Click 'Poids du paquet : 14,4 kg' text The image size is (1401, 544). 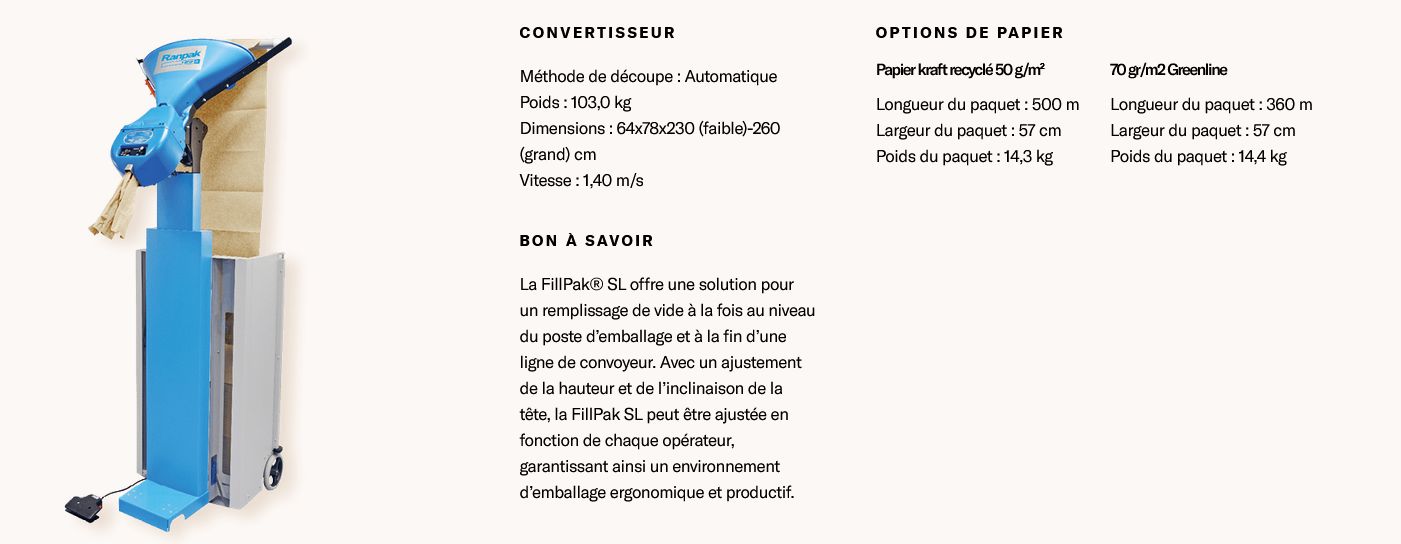(1198, 157)
